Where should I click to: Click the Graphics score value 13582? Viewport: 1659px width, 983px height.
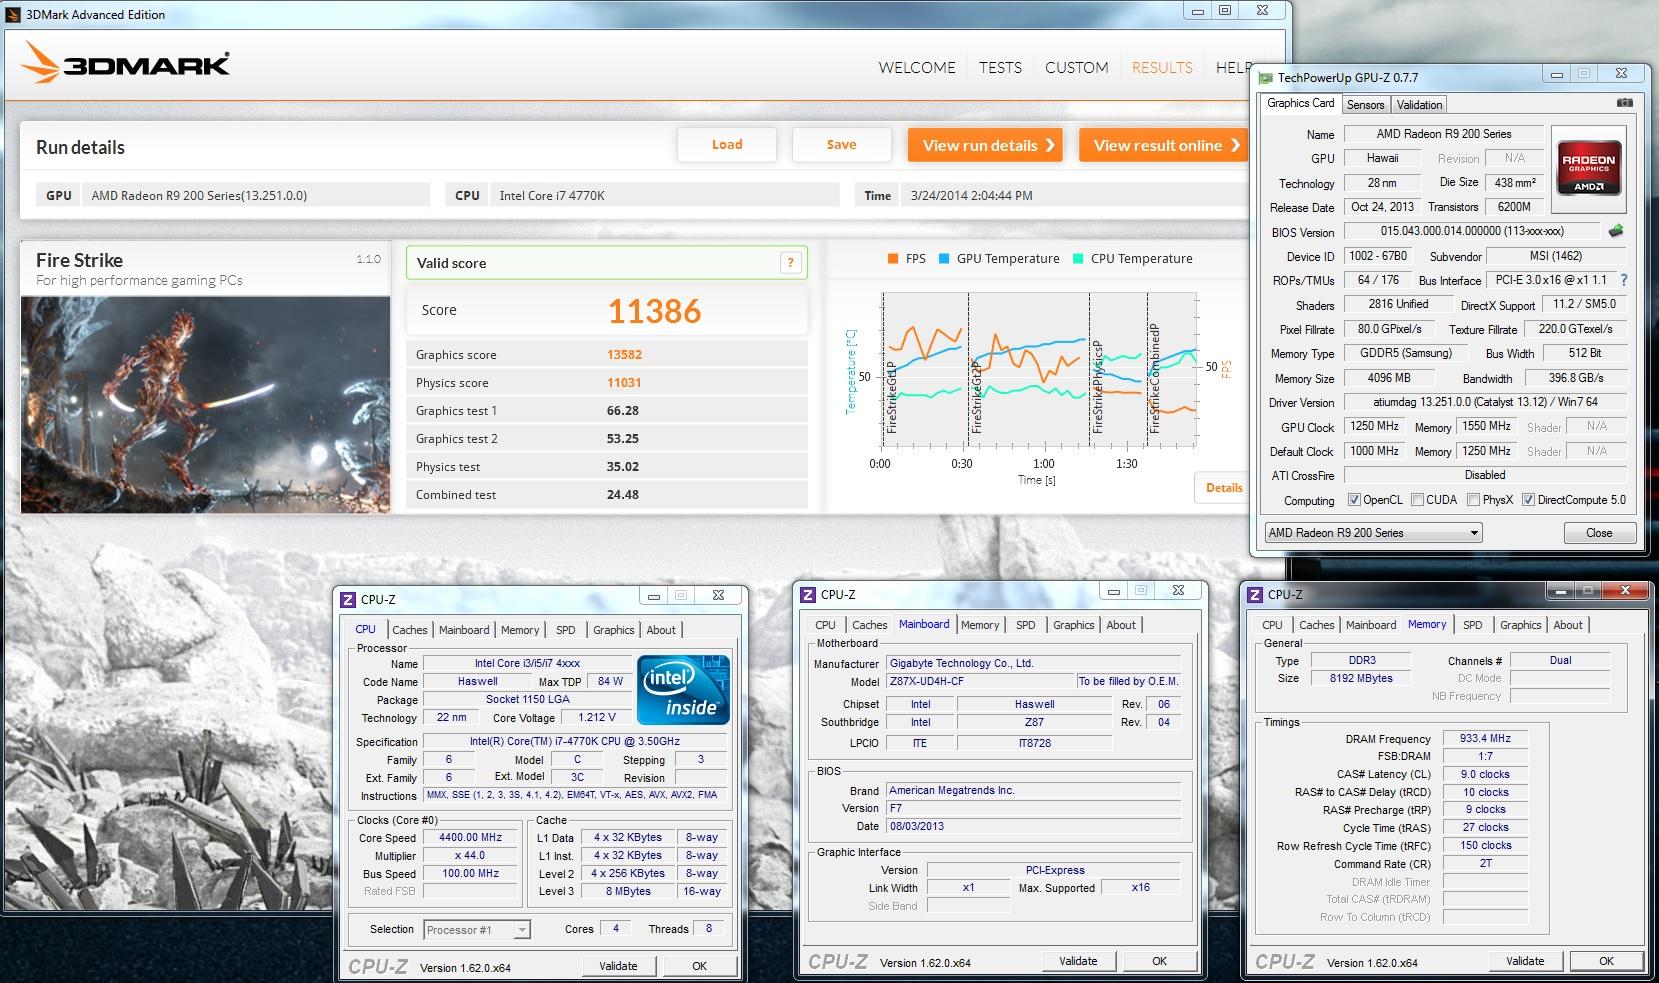click(x=624, y=355)
